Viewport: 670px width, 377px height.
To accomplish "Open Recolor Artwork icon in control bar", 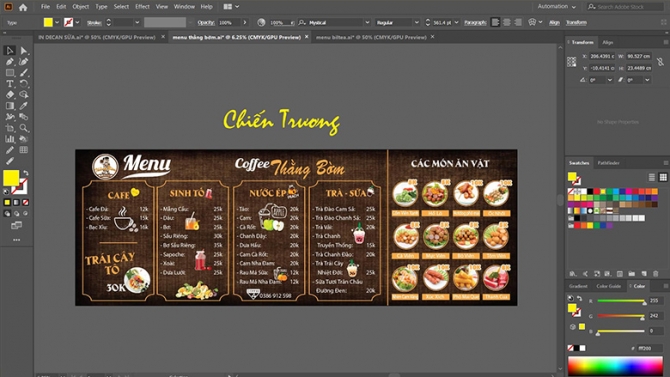I will tap(261, 22).
